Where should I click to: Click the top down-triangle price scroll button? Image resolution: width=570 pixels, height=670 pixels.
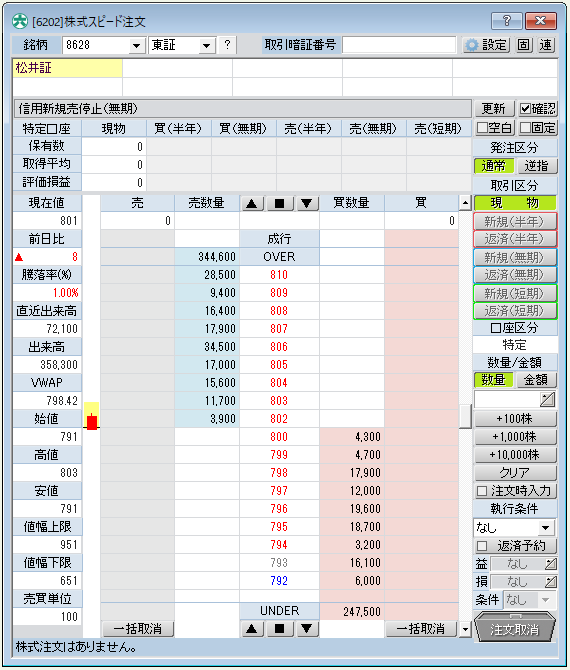[307, 203]
